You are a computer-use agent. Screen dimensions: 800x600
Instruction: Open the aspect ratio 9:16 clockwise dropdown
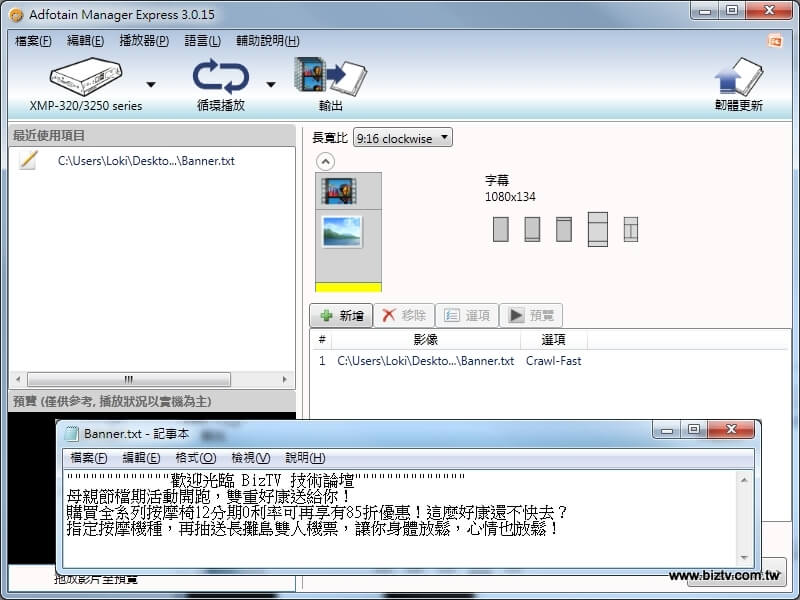(x=403, y=138)
